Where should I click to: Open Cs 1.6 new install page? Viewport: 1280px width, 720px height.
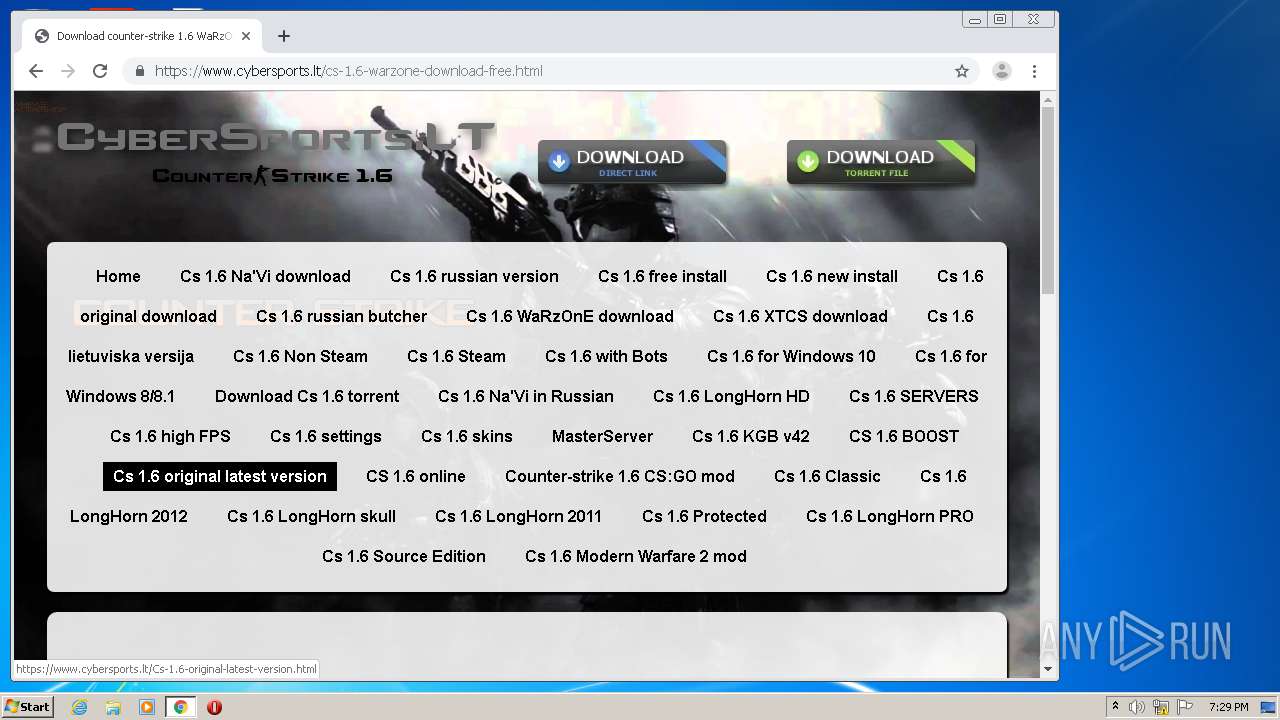(832, 276)
